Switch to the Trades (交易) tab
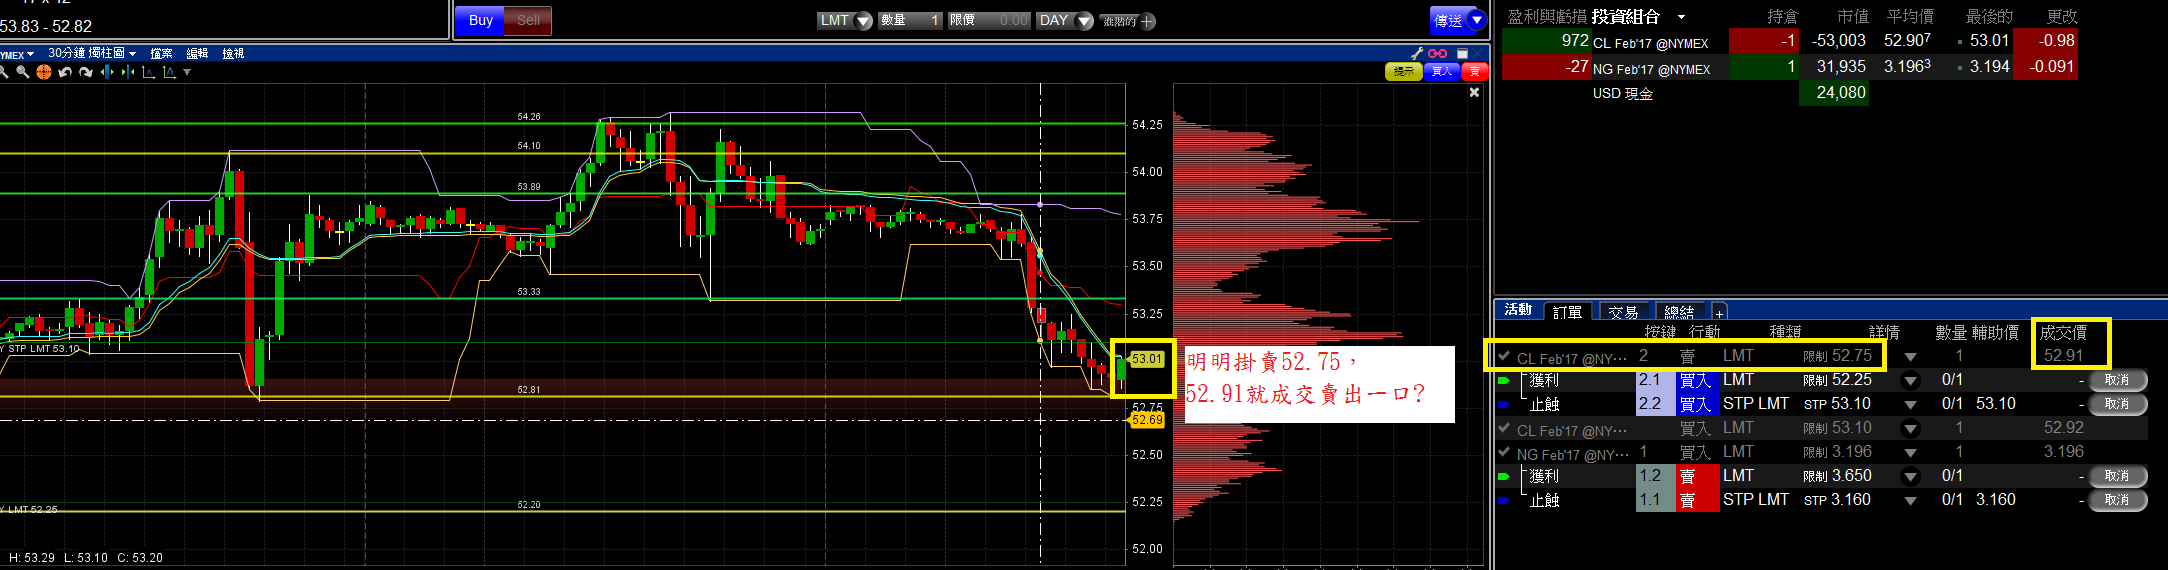This screenshot has width=2168, height=570. pos(1624,312)
